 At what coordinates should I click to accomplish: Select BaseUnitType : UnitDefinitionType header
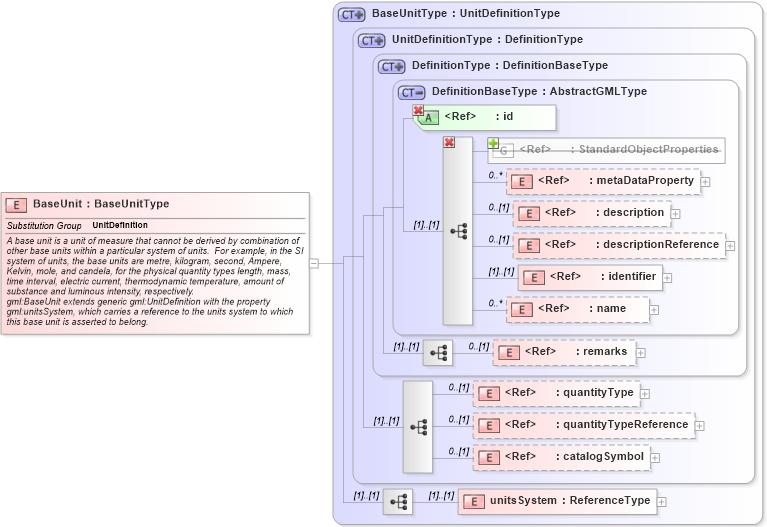[466, 14]
